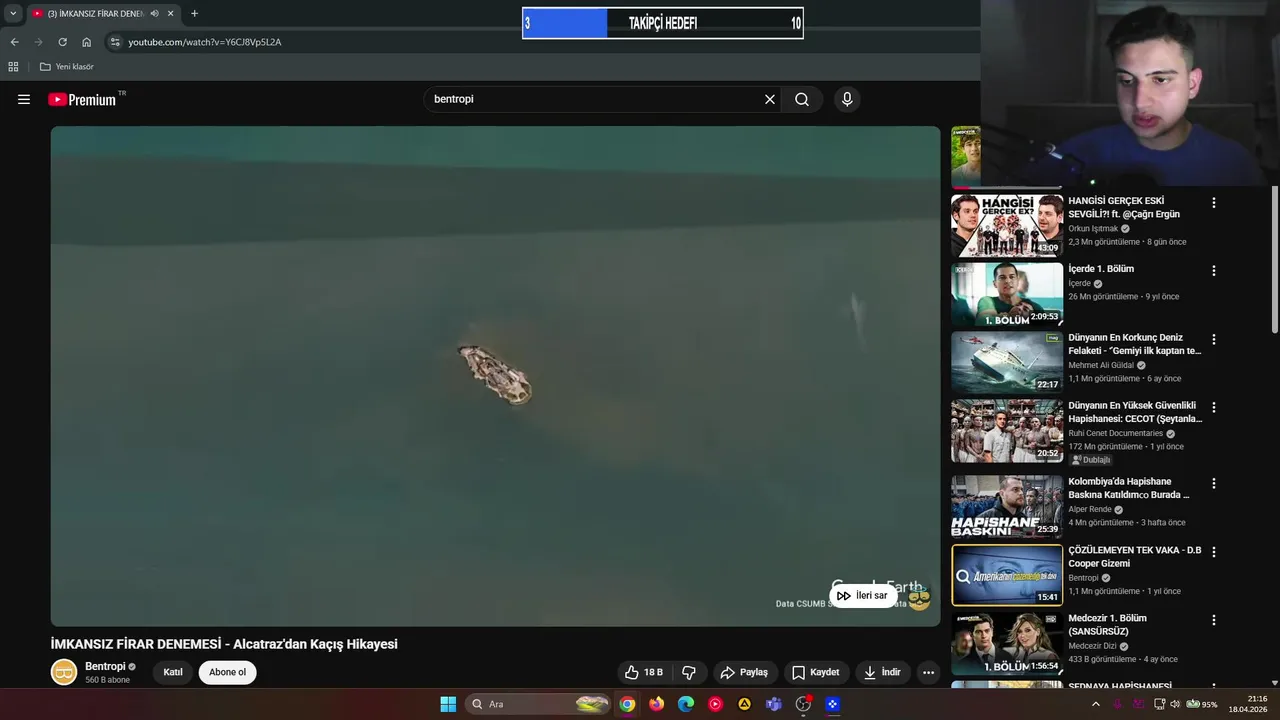Open the Yeni klasör bookmarks folder
The height and width of the screenshot is (720, 1280).
click(x=67, y=67)
